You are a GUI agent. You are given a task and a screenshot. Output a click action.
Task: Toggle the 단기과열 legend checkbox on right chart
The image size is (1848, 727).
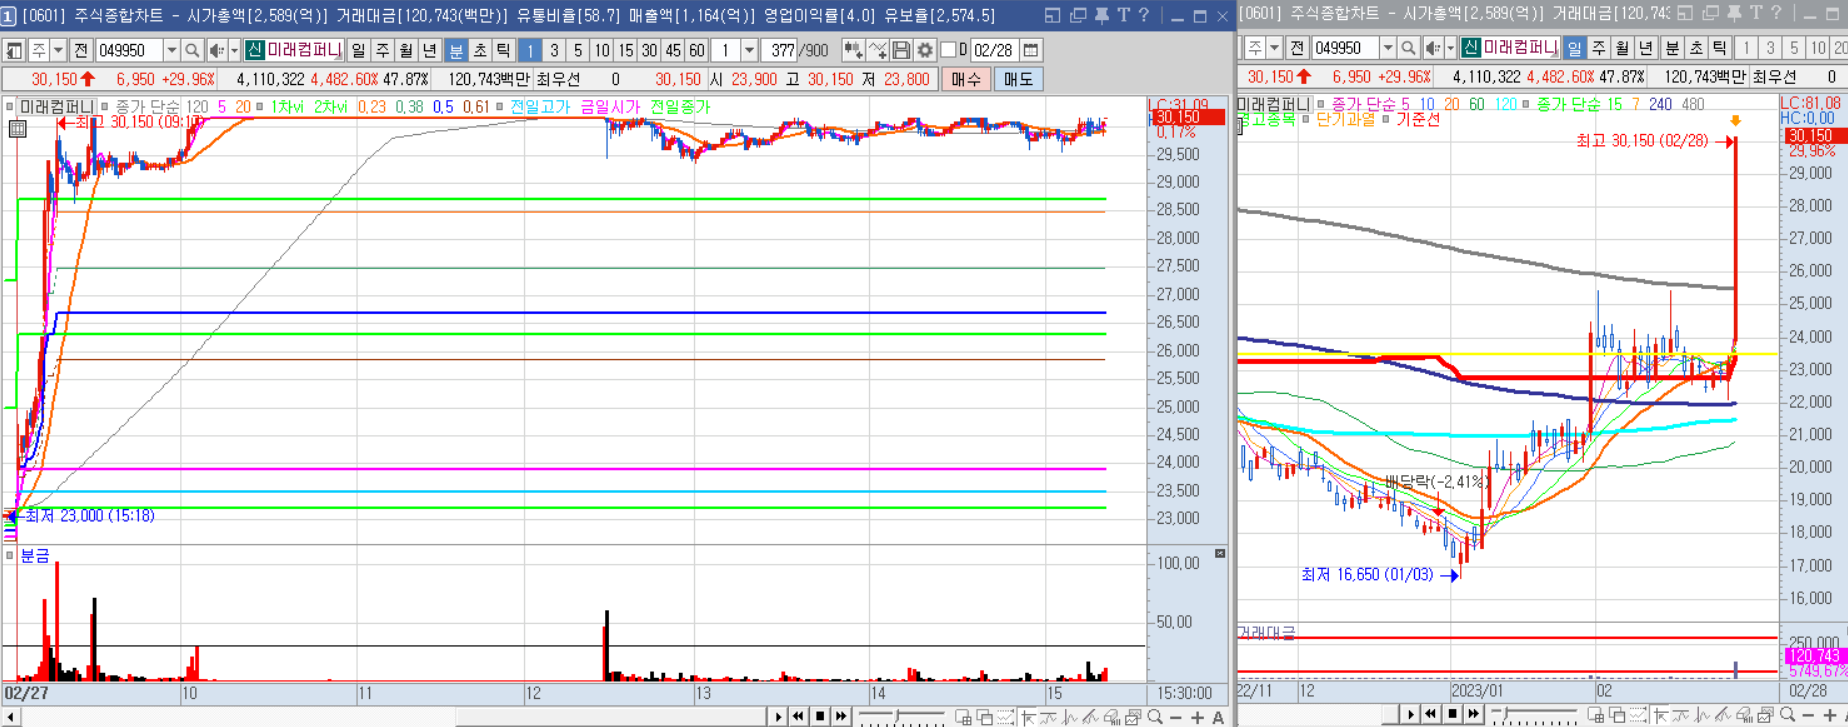[1306, 119]
